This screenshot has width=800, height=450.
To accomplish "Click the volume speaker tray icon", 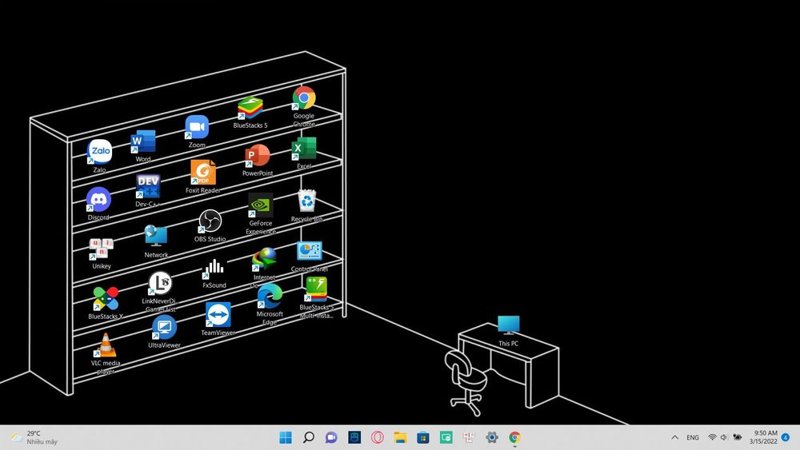I will point(724,437).
